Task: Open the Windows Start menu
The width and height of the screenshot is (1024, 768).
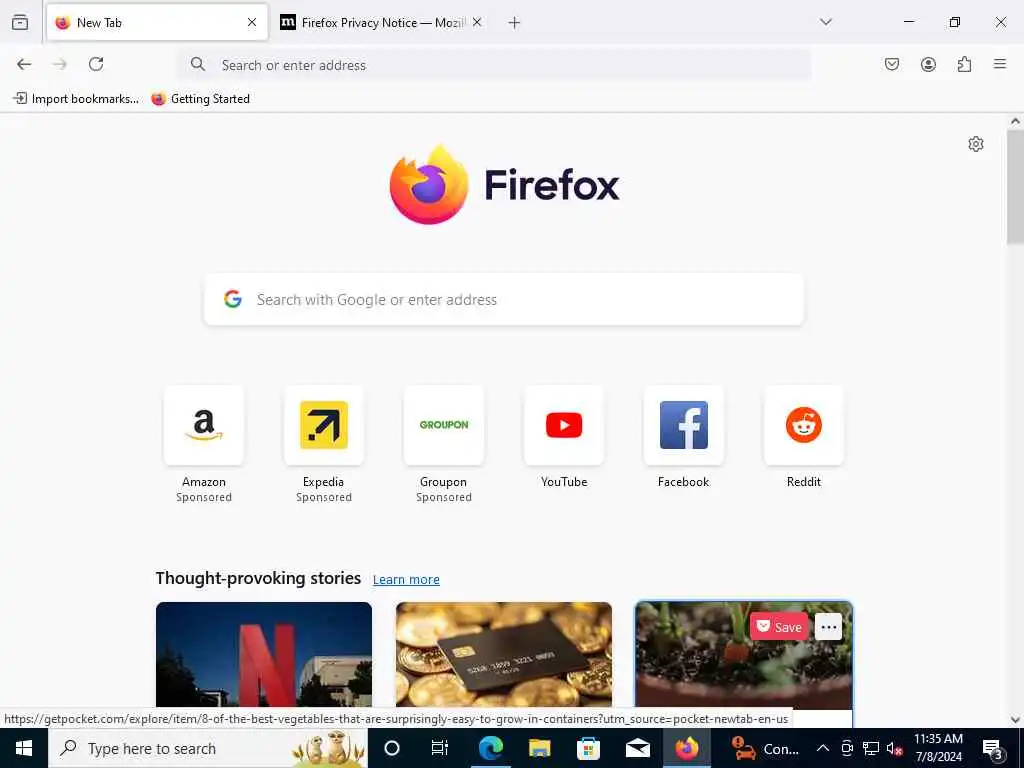Action: [24, 748]
